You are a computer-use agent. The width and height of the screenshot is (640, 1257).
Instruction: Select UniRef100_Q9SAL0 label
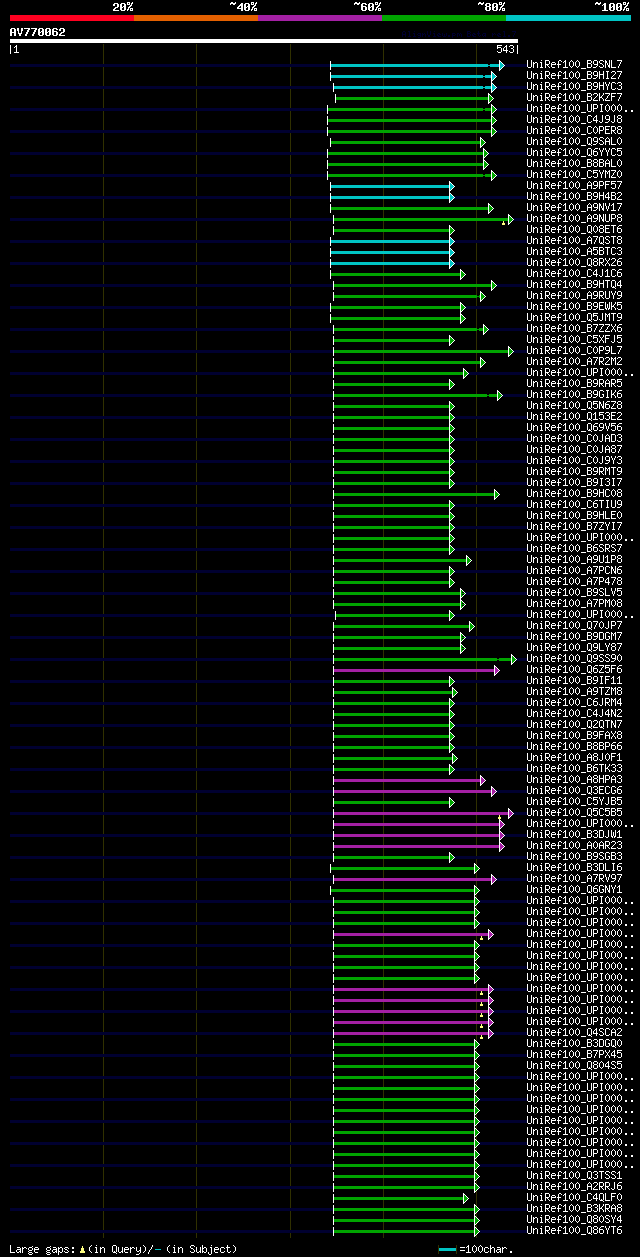pos(574,142)
